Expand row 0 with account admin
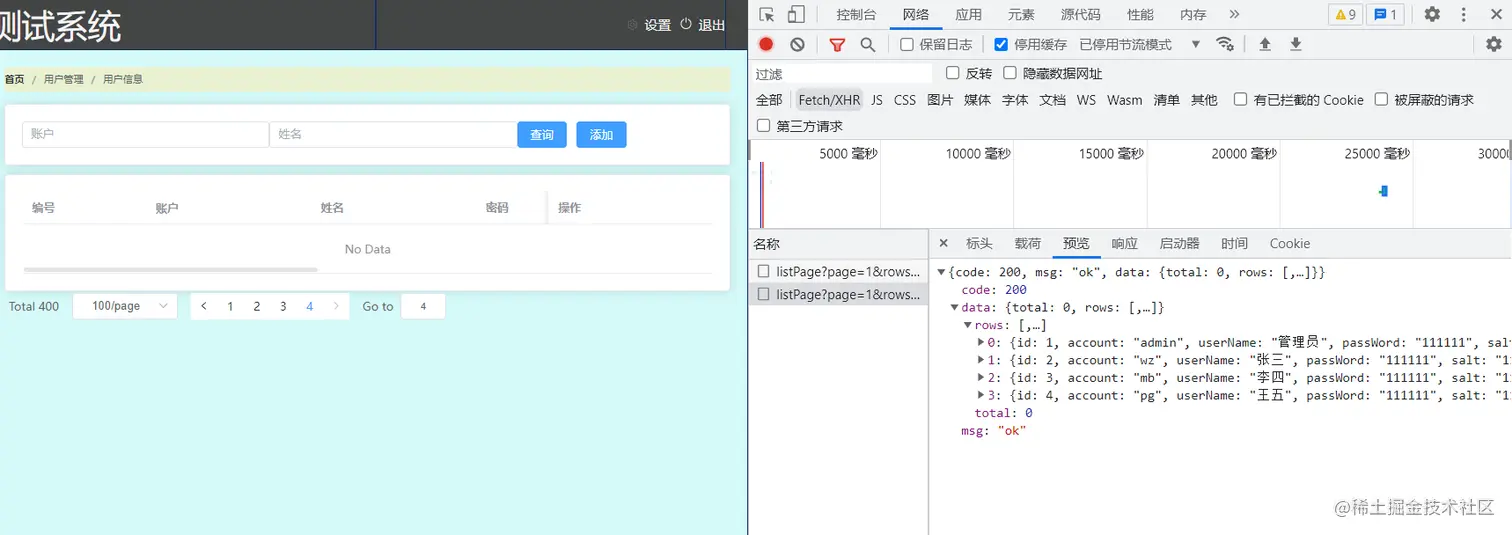Screen dimensions: 1512x535 (981, 343)
